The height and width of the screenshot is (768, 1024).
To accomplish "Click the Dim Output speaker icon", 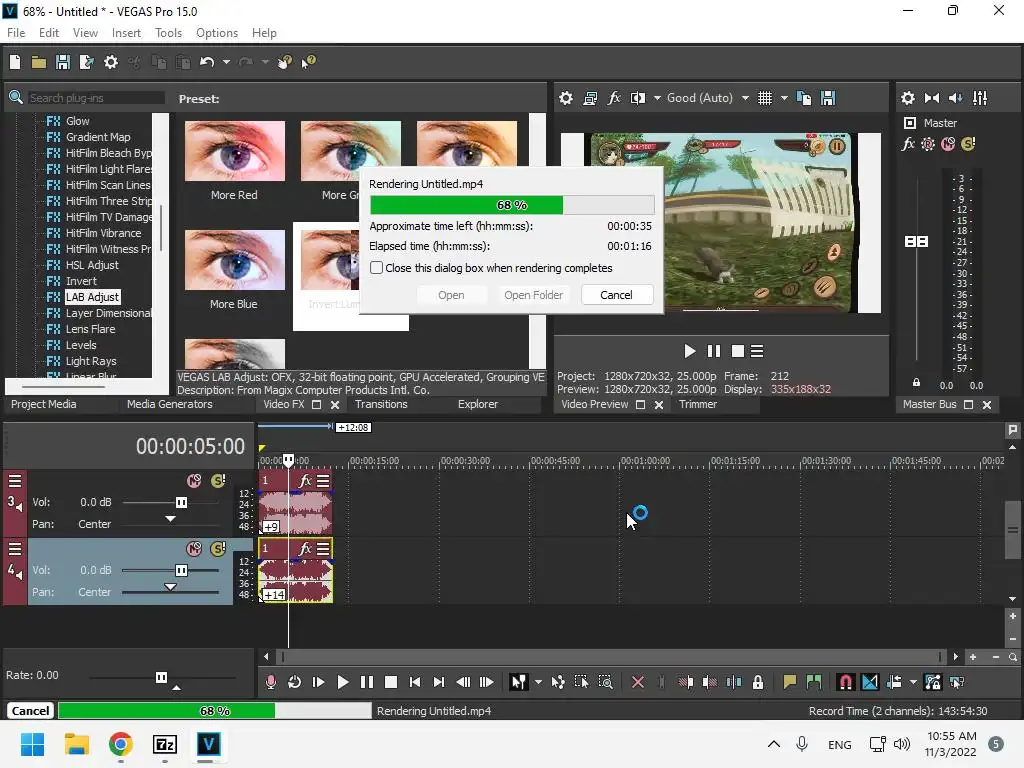I will pos(955,98).
